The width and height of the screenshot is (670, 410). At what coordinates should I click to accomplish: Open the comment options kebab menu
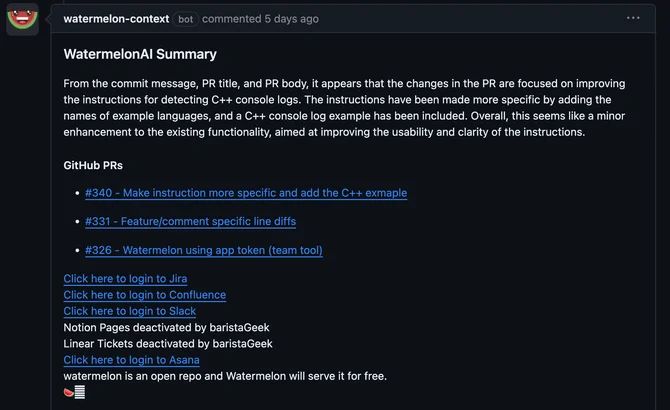coord(633,18)
